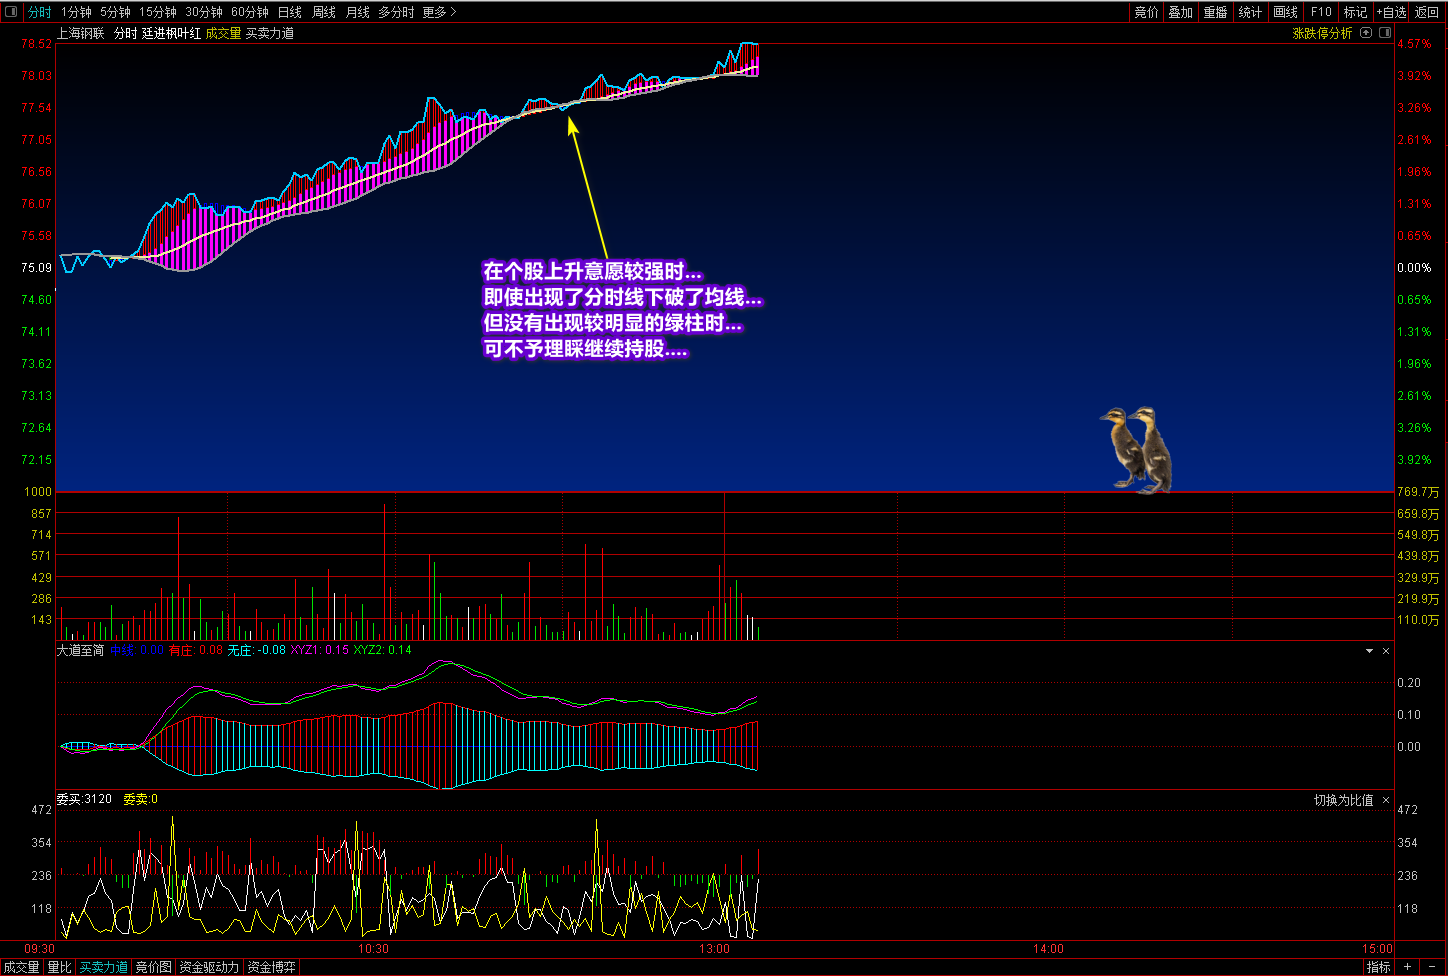1448x976 pixels.
Task: Click the 叠加 overlay button
Action: point(1181,12)
